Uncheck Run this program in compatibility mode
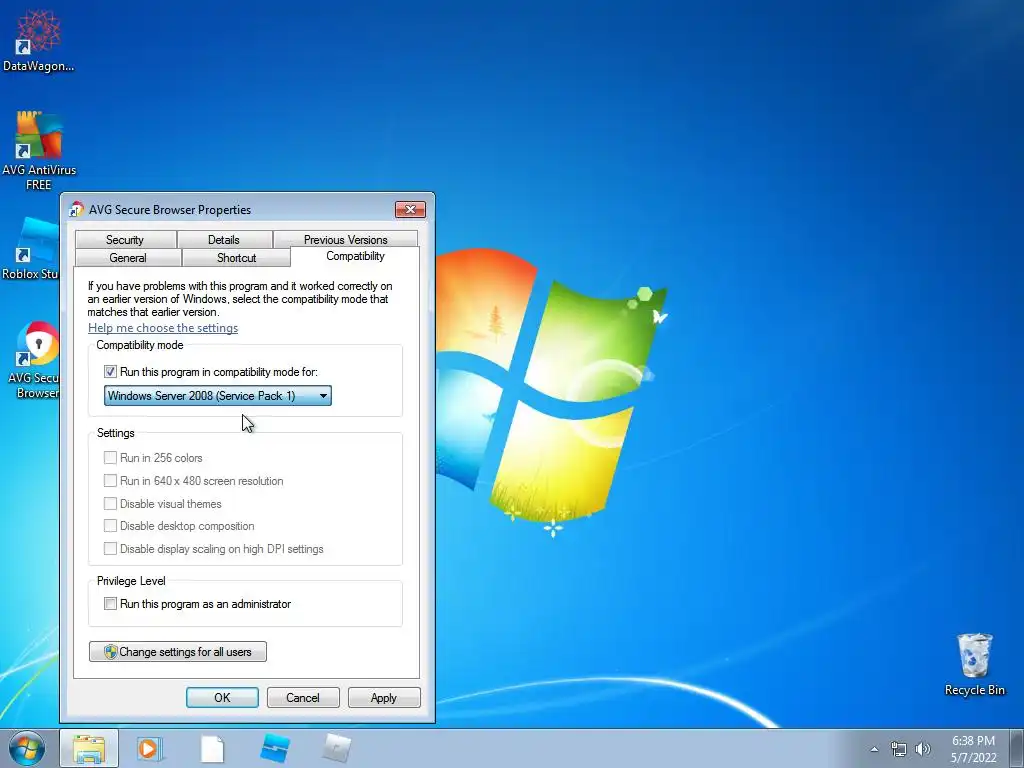Screen dimensions: 1024x768 click(x=110, y=372)
